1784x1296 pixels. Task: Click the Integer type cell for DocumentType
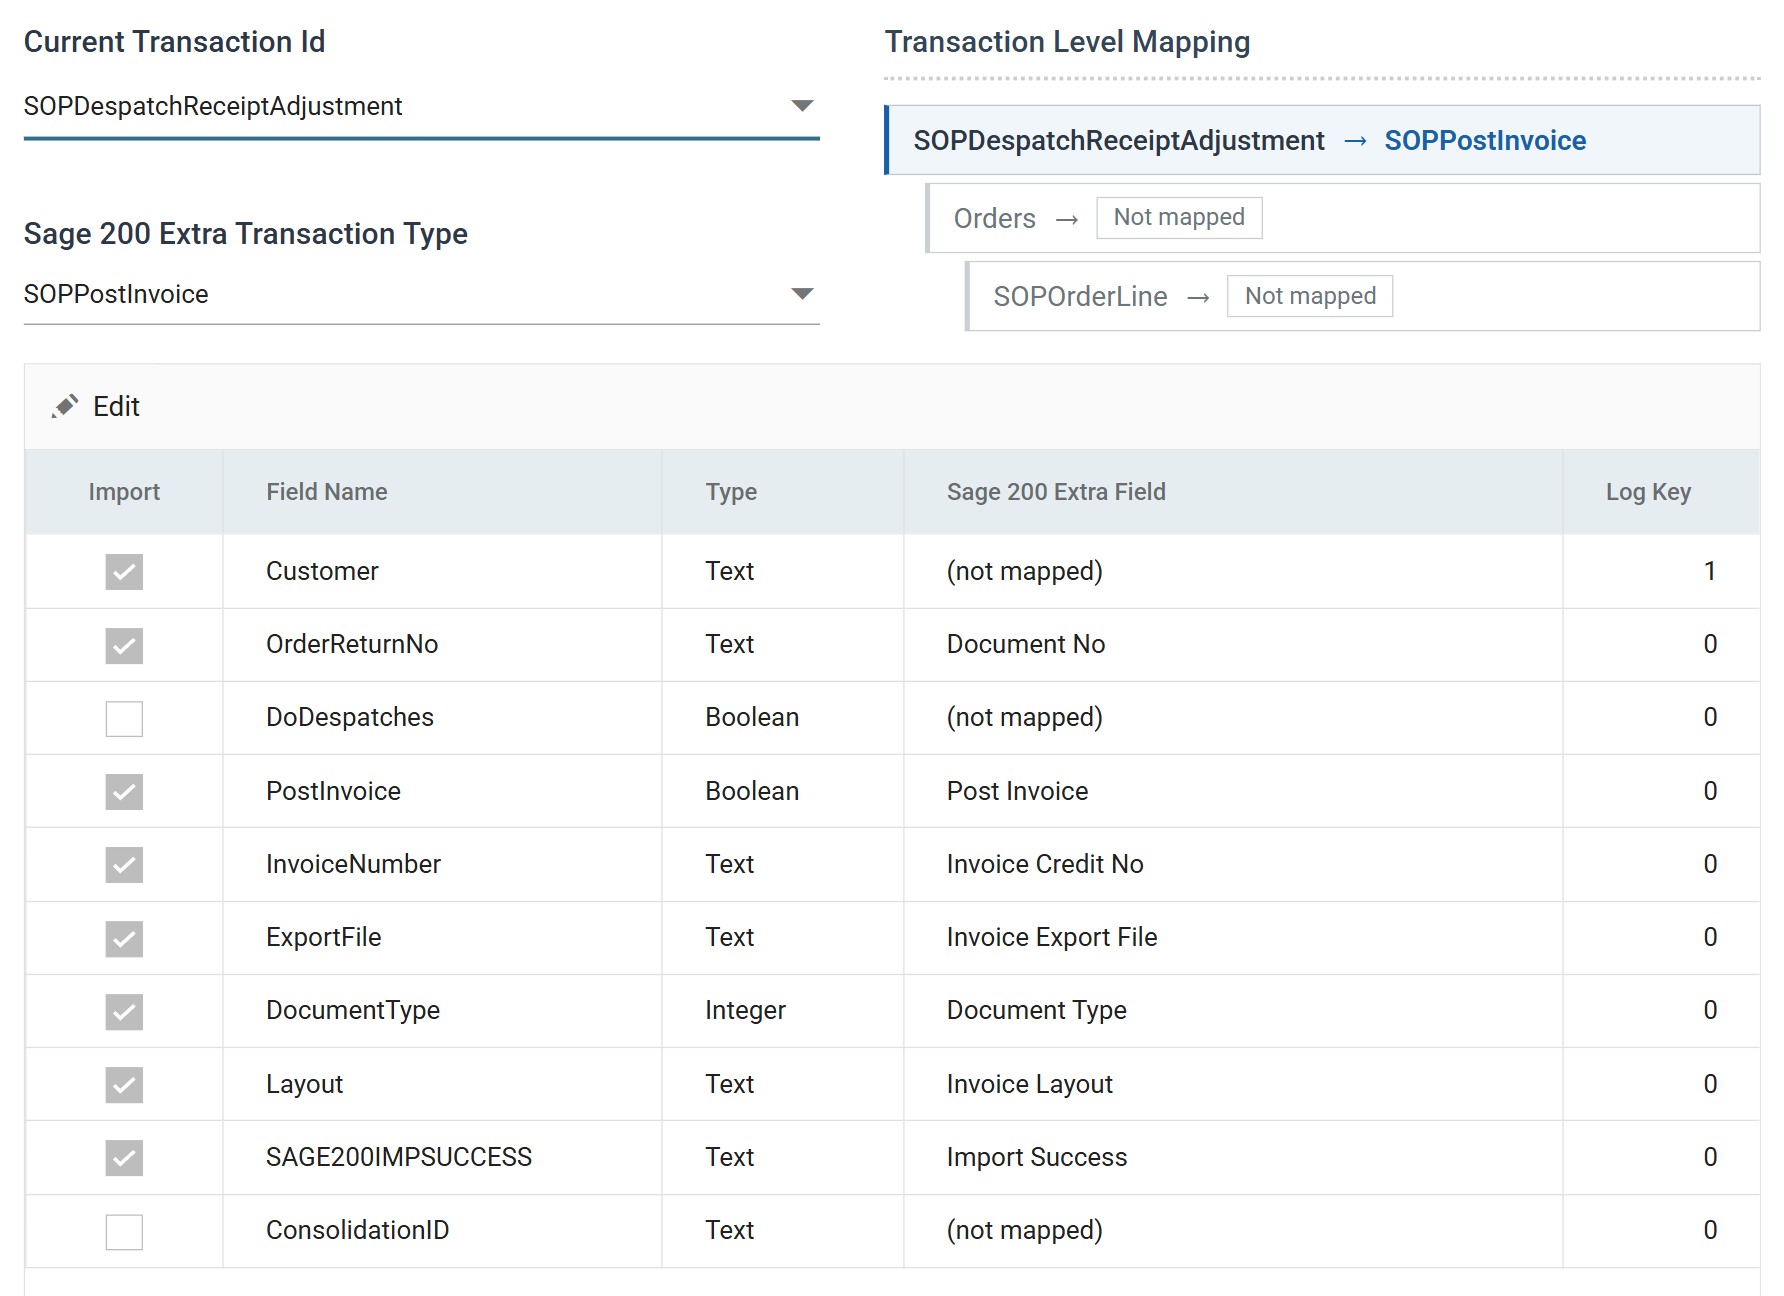pos(783,1011)
